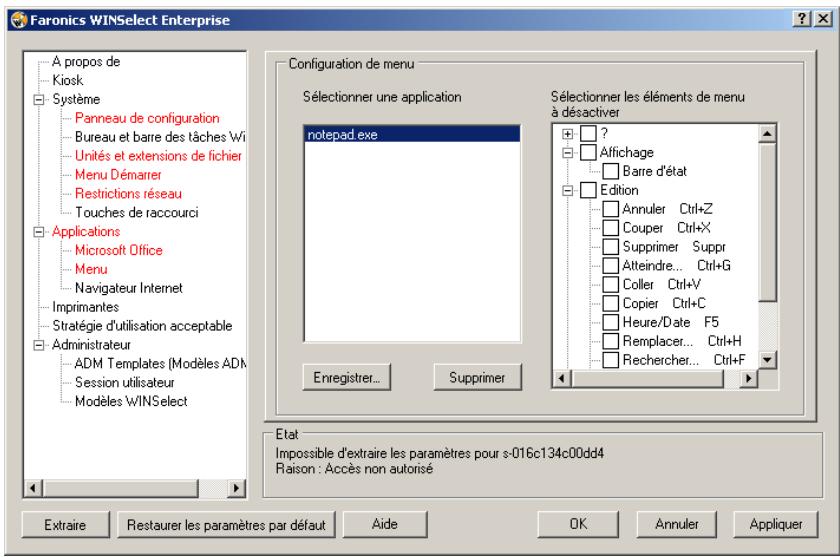
Task: Click the Supprimer button below the application list
Action: [477, 378]
